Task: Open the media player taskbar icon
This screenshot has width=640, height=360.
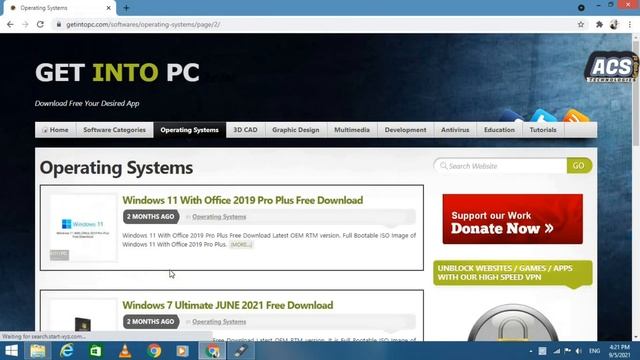Action: point(182,351)
